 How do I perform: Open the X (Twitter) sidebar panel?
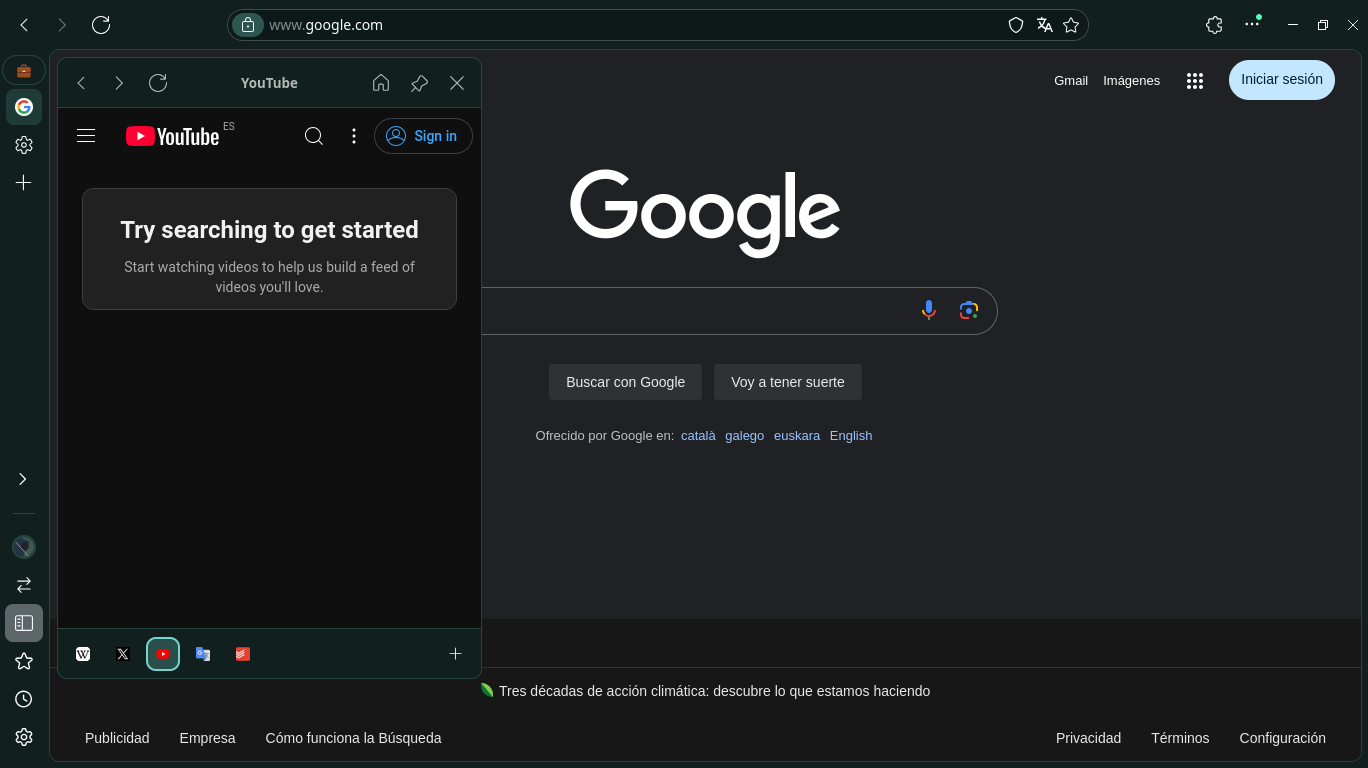click(x=123, y=654)
